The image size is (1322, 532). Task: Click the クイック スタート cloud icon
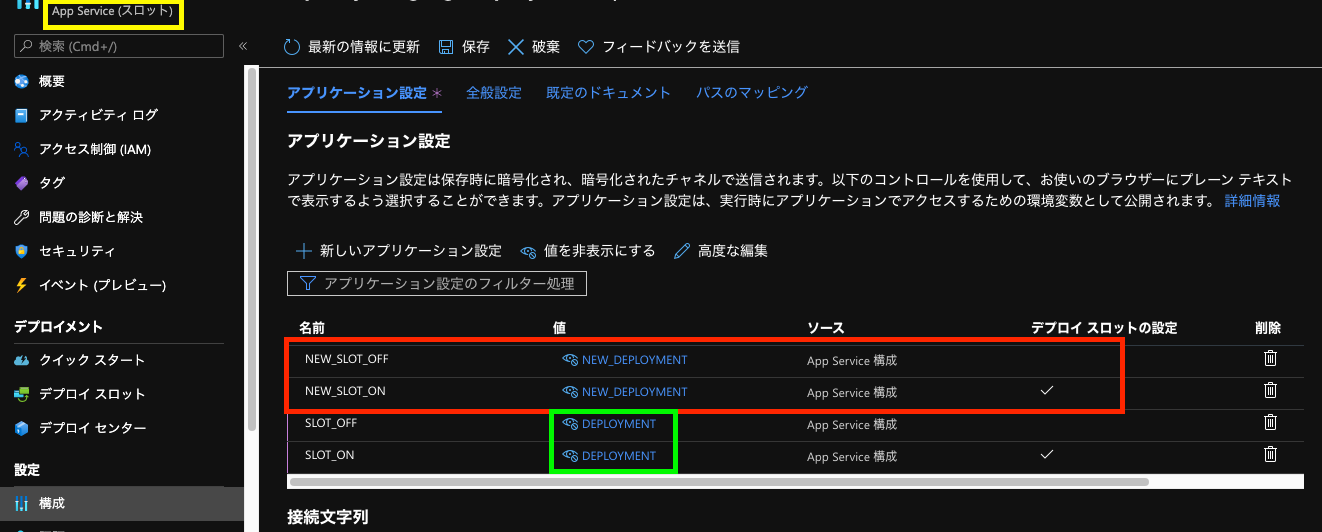point(21,360)
